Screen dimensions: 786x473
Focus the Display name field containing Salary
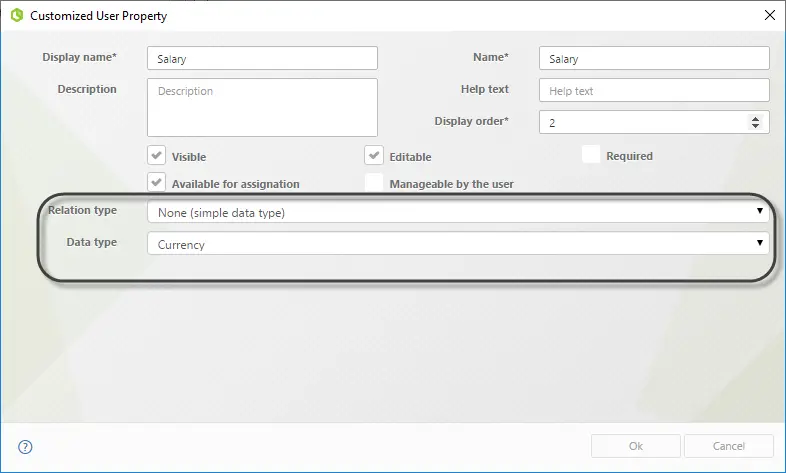tap(262, 58)
